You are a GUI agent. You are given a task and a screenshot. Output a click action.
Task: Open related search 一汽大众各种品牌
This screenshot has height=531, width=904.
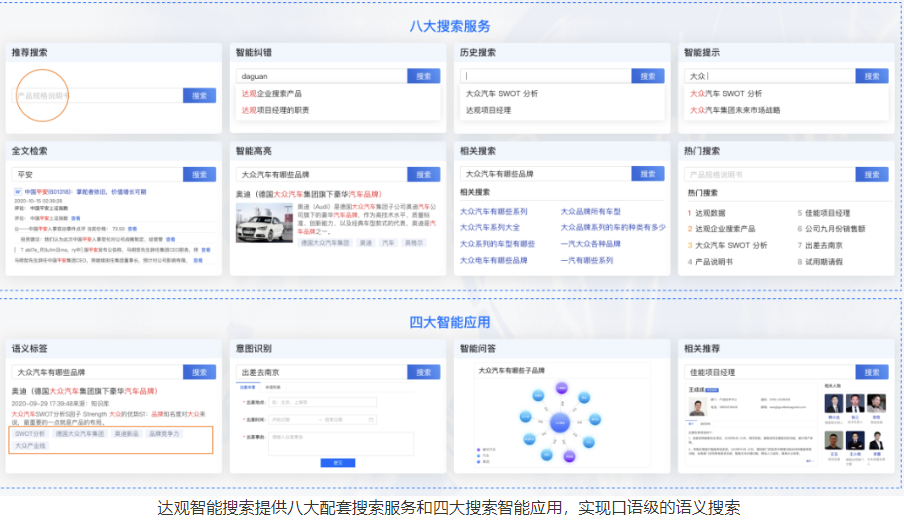(590, 244)
